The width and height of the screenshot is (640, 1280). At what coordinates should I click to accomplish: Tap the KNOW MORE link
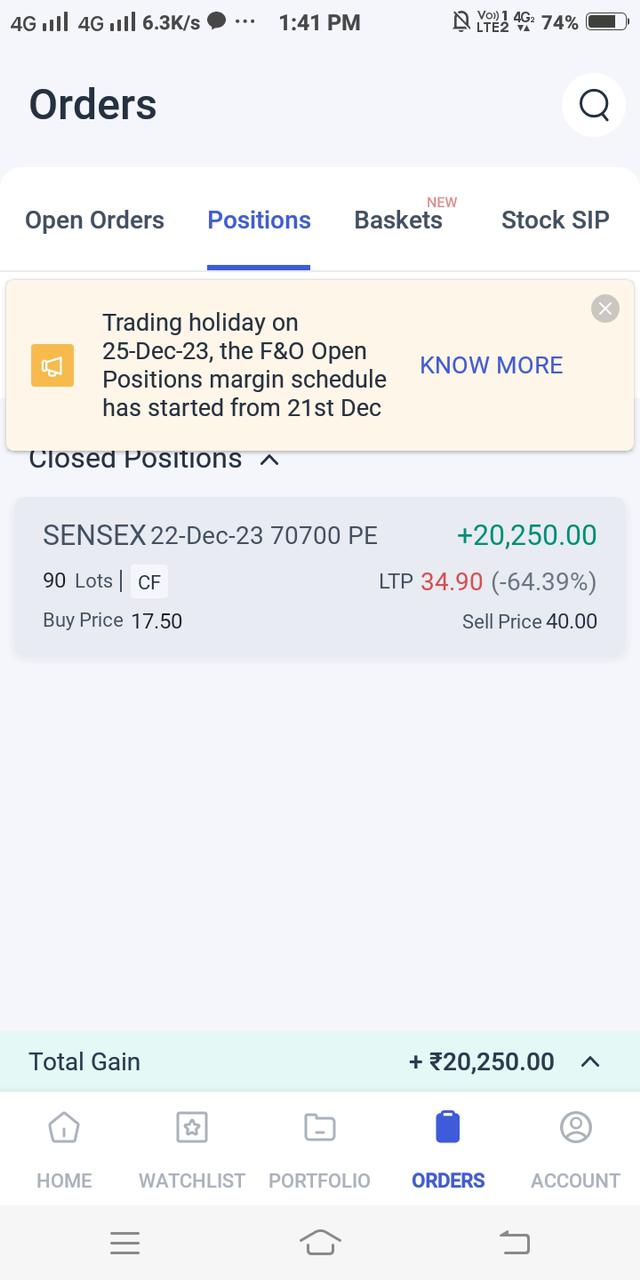pyautogui.click(x=491, y=365)
